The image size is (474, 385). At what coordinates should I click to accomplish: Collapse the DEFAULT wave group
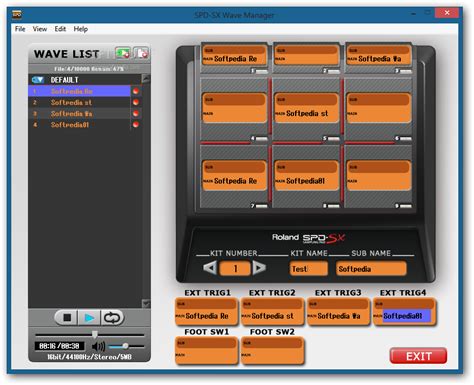(x=38, y=80)
